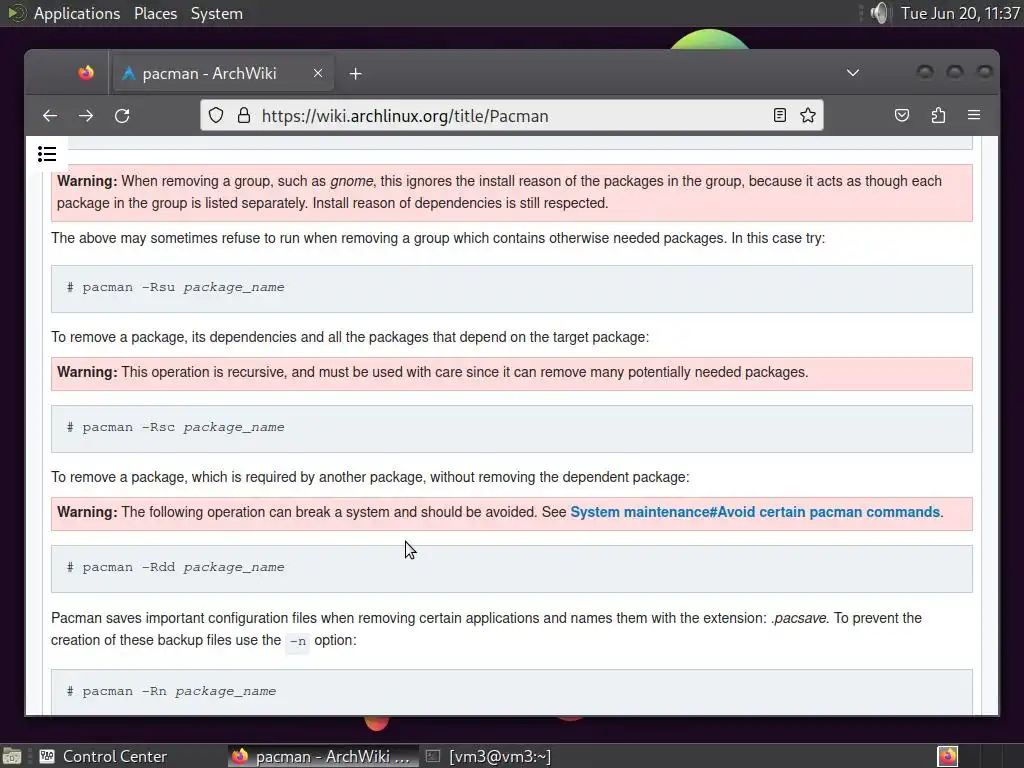The image size is (1024, 768).
Task: Bookmark this page with star icon
Action: coord(808,116)
